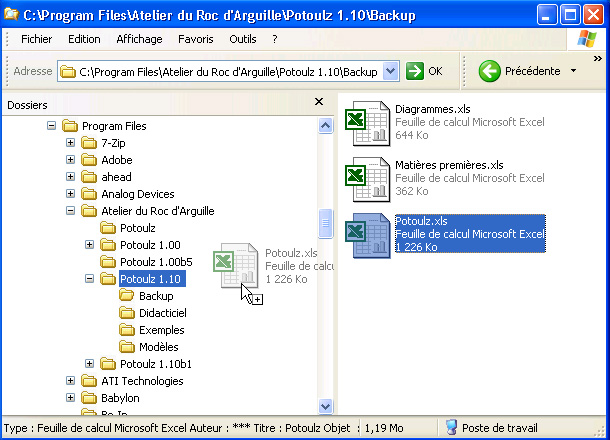
Task: Open the Outils menu
Action: (x=243, y=39)
